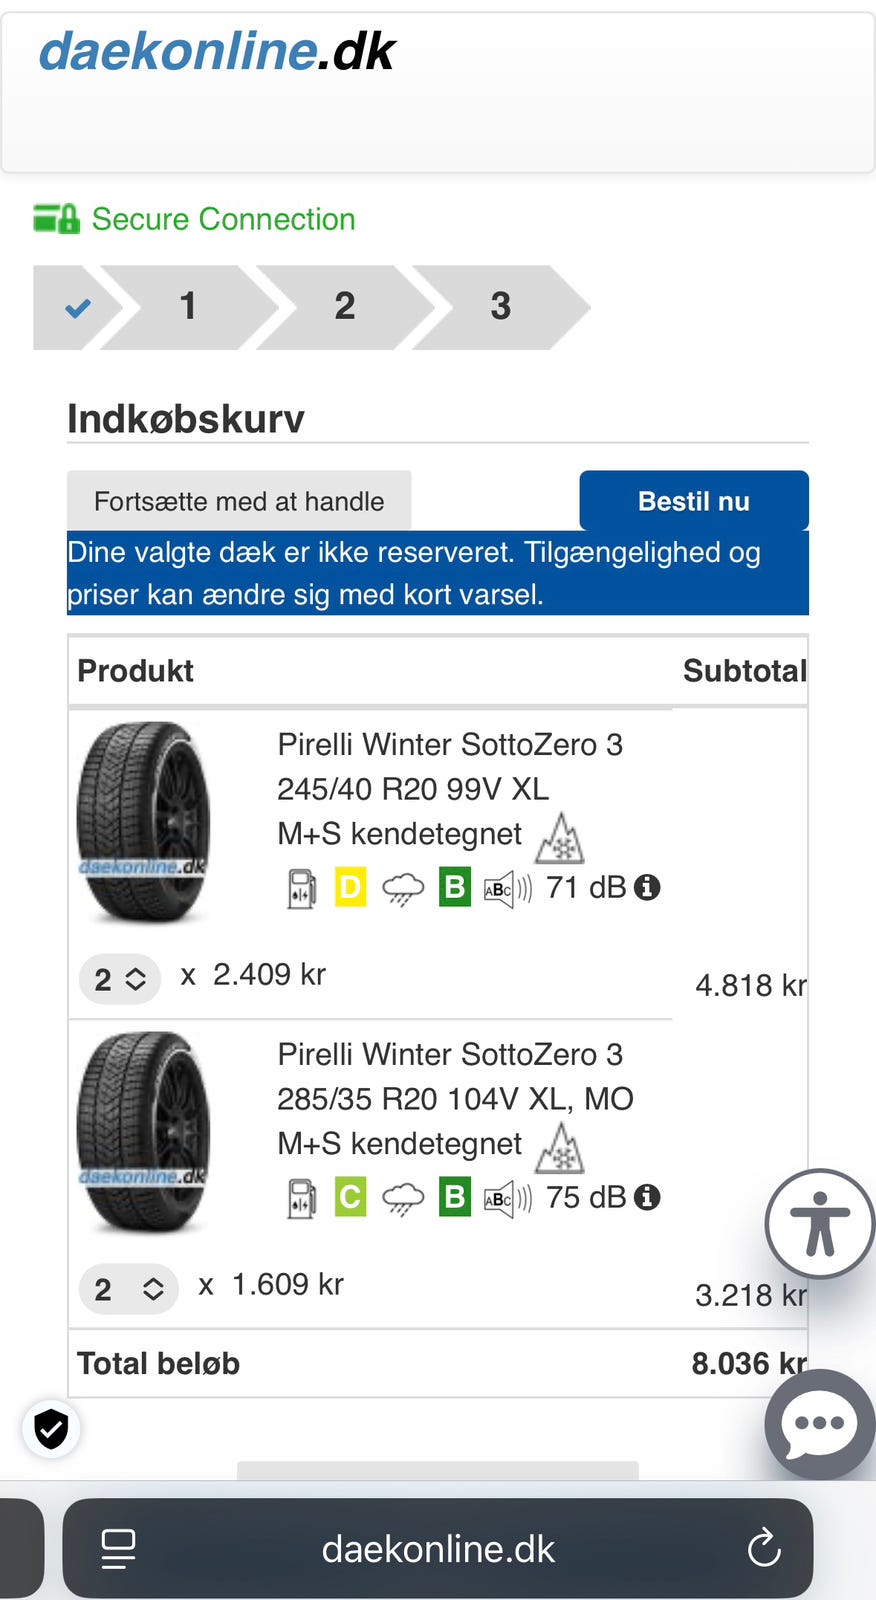Image resolution: width=876 pixels, height=1600 pixels.
Task: Click Fortsætte med at handle button
Action: pyautogui.click(x=239, y=501)
